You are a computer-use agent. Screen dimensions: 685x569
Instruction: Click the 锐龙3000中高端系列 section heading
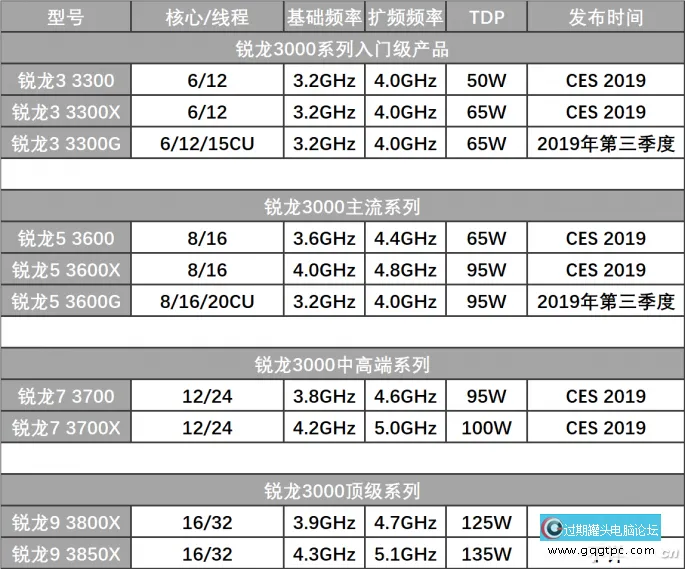click(x=342, y=365)
